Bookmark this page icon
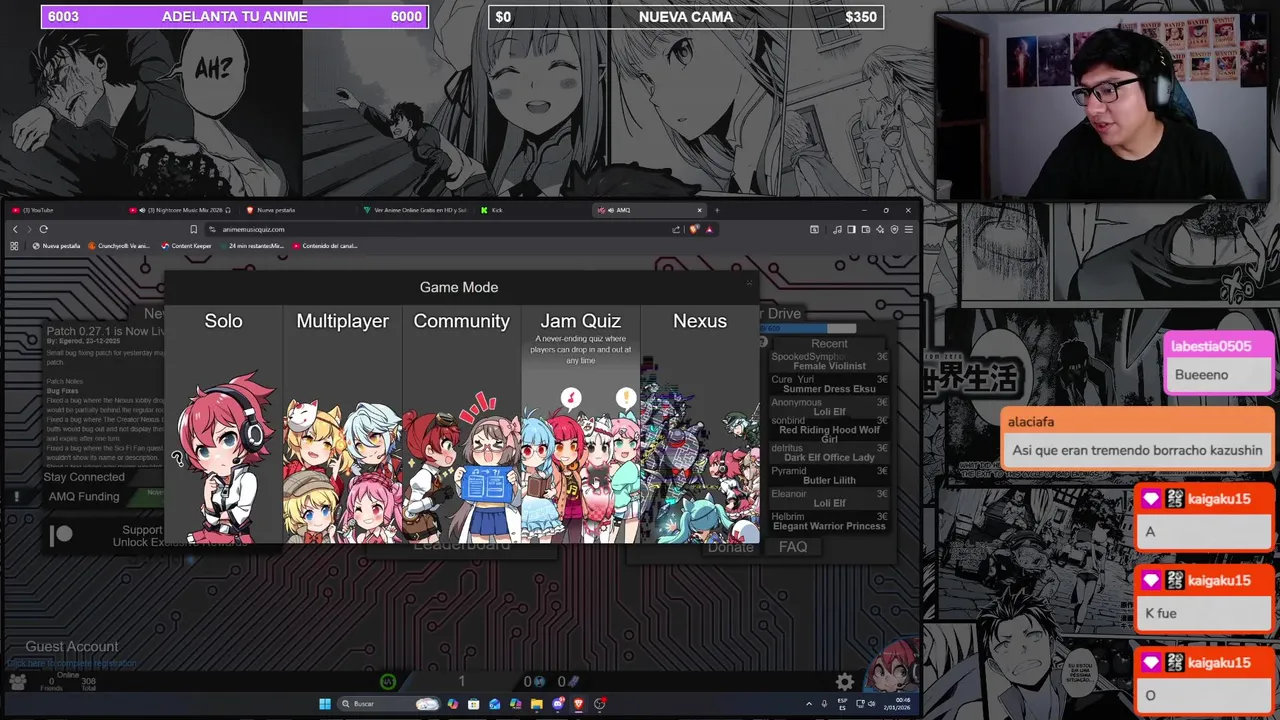Screen dimensions: 1280x720 click(194, 229)
